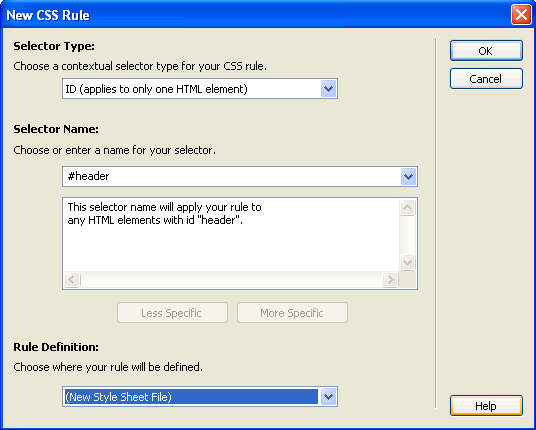Cancel the new CSS rule

coord(486,79)
